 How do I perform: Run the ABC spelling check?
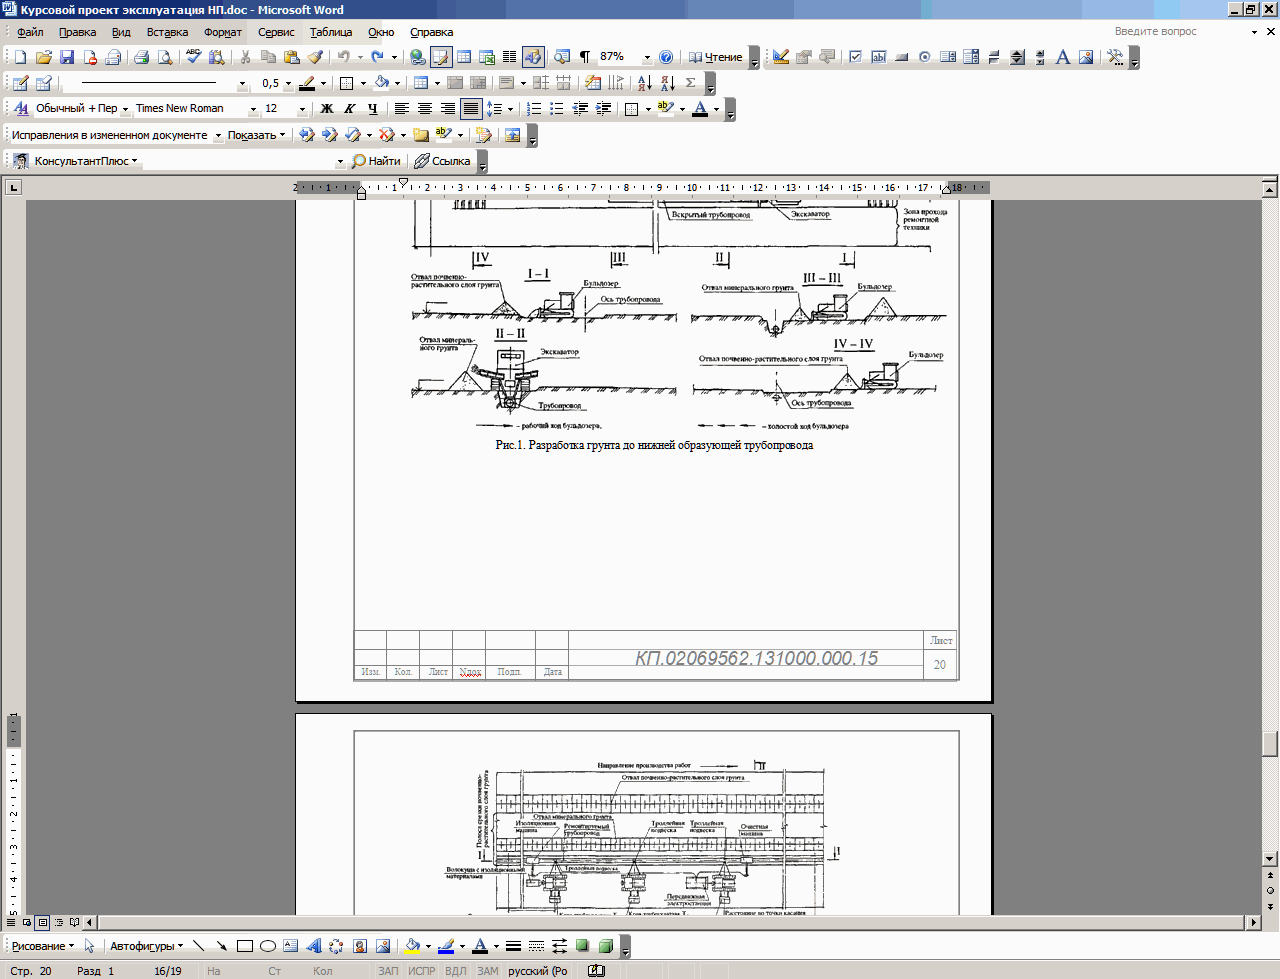click(193, 57)
